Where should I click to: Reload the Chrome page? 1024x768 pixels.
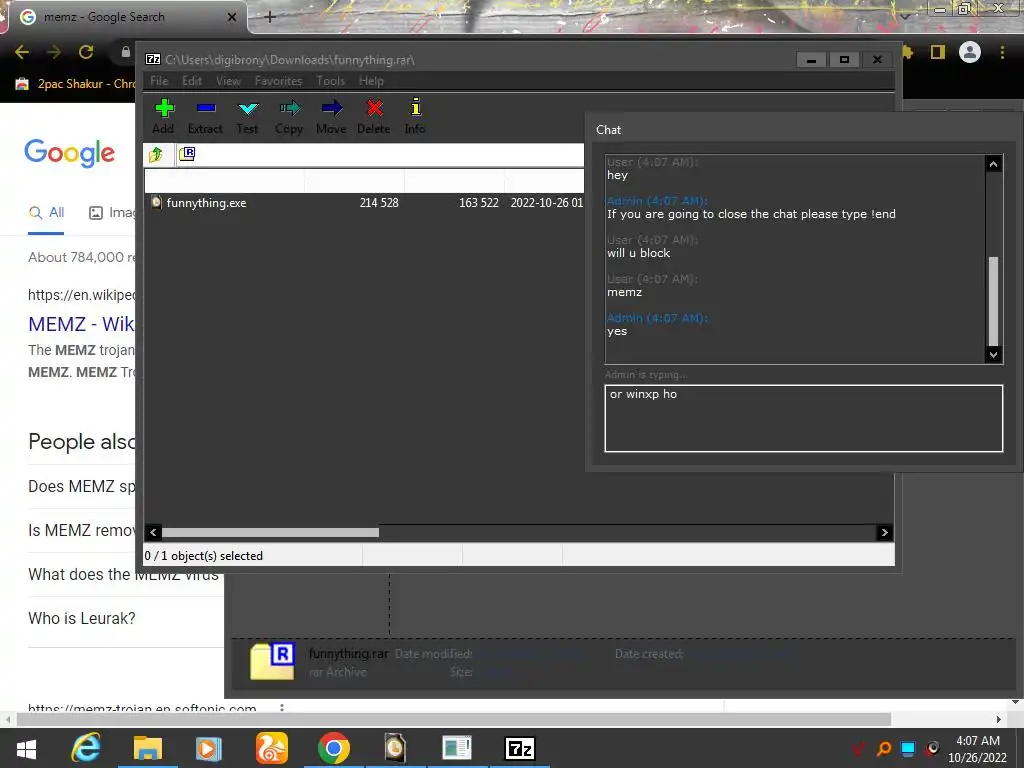(86, 52)
